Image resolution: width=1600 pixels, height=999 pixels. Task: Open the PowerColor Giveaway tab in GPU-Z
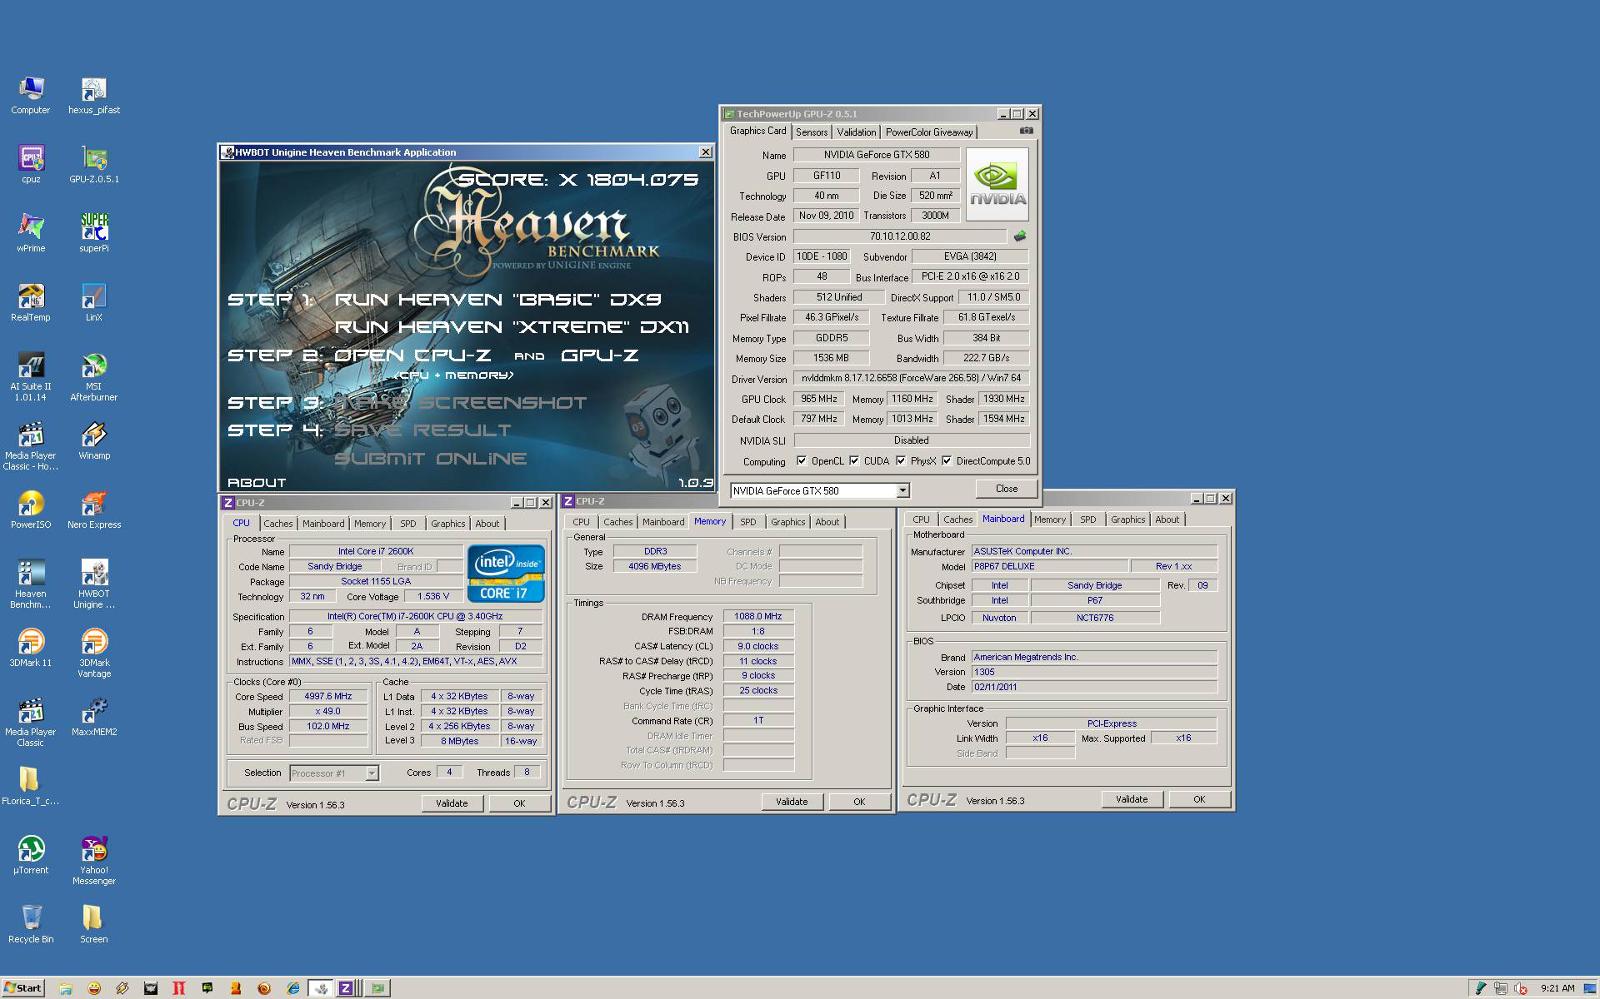[929, 132]
